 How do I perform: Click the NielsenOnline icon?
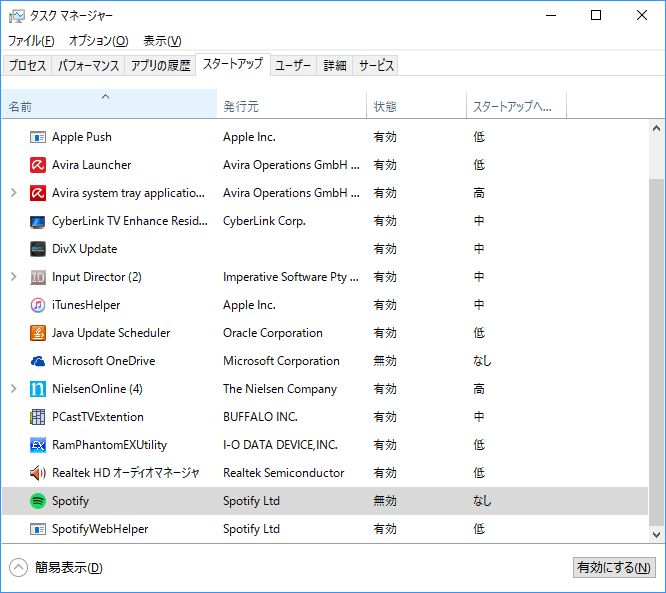point(38,390)
